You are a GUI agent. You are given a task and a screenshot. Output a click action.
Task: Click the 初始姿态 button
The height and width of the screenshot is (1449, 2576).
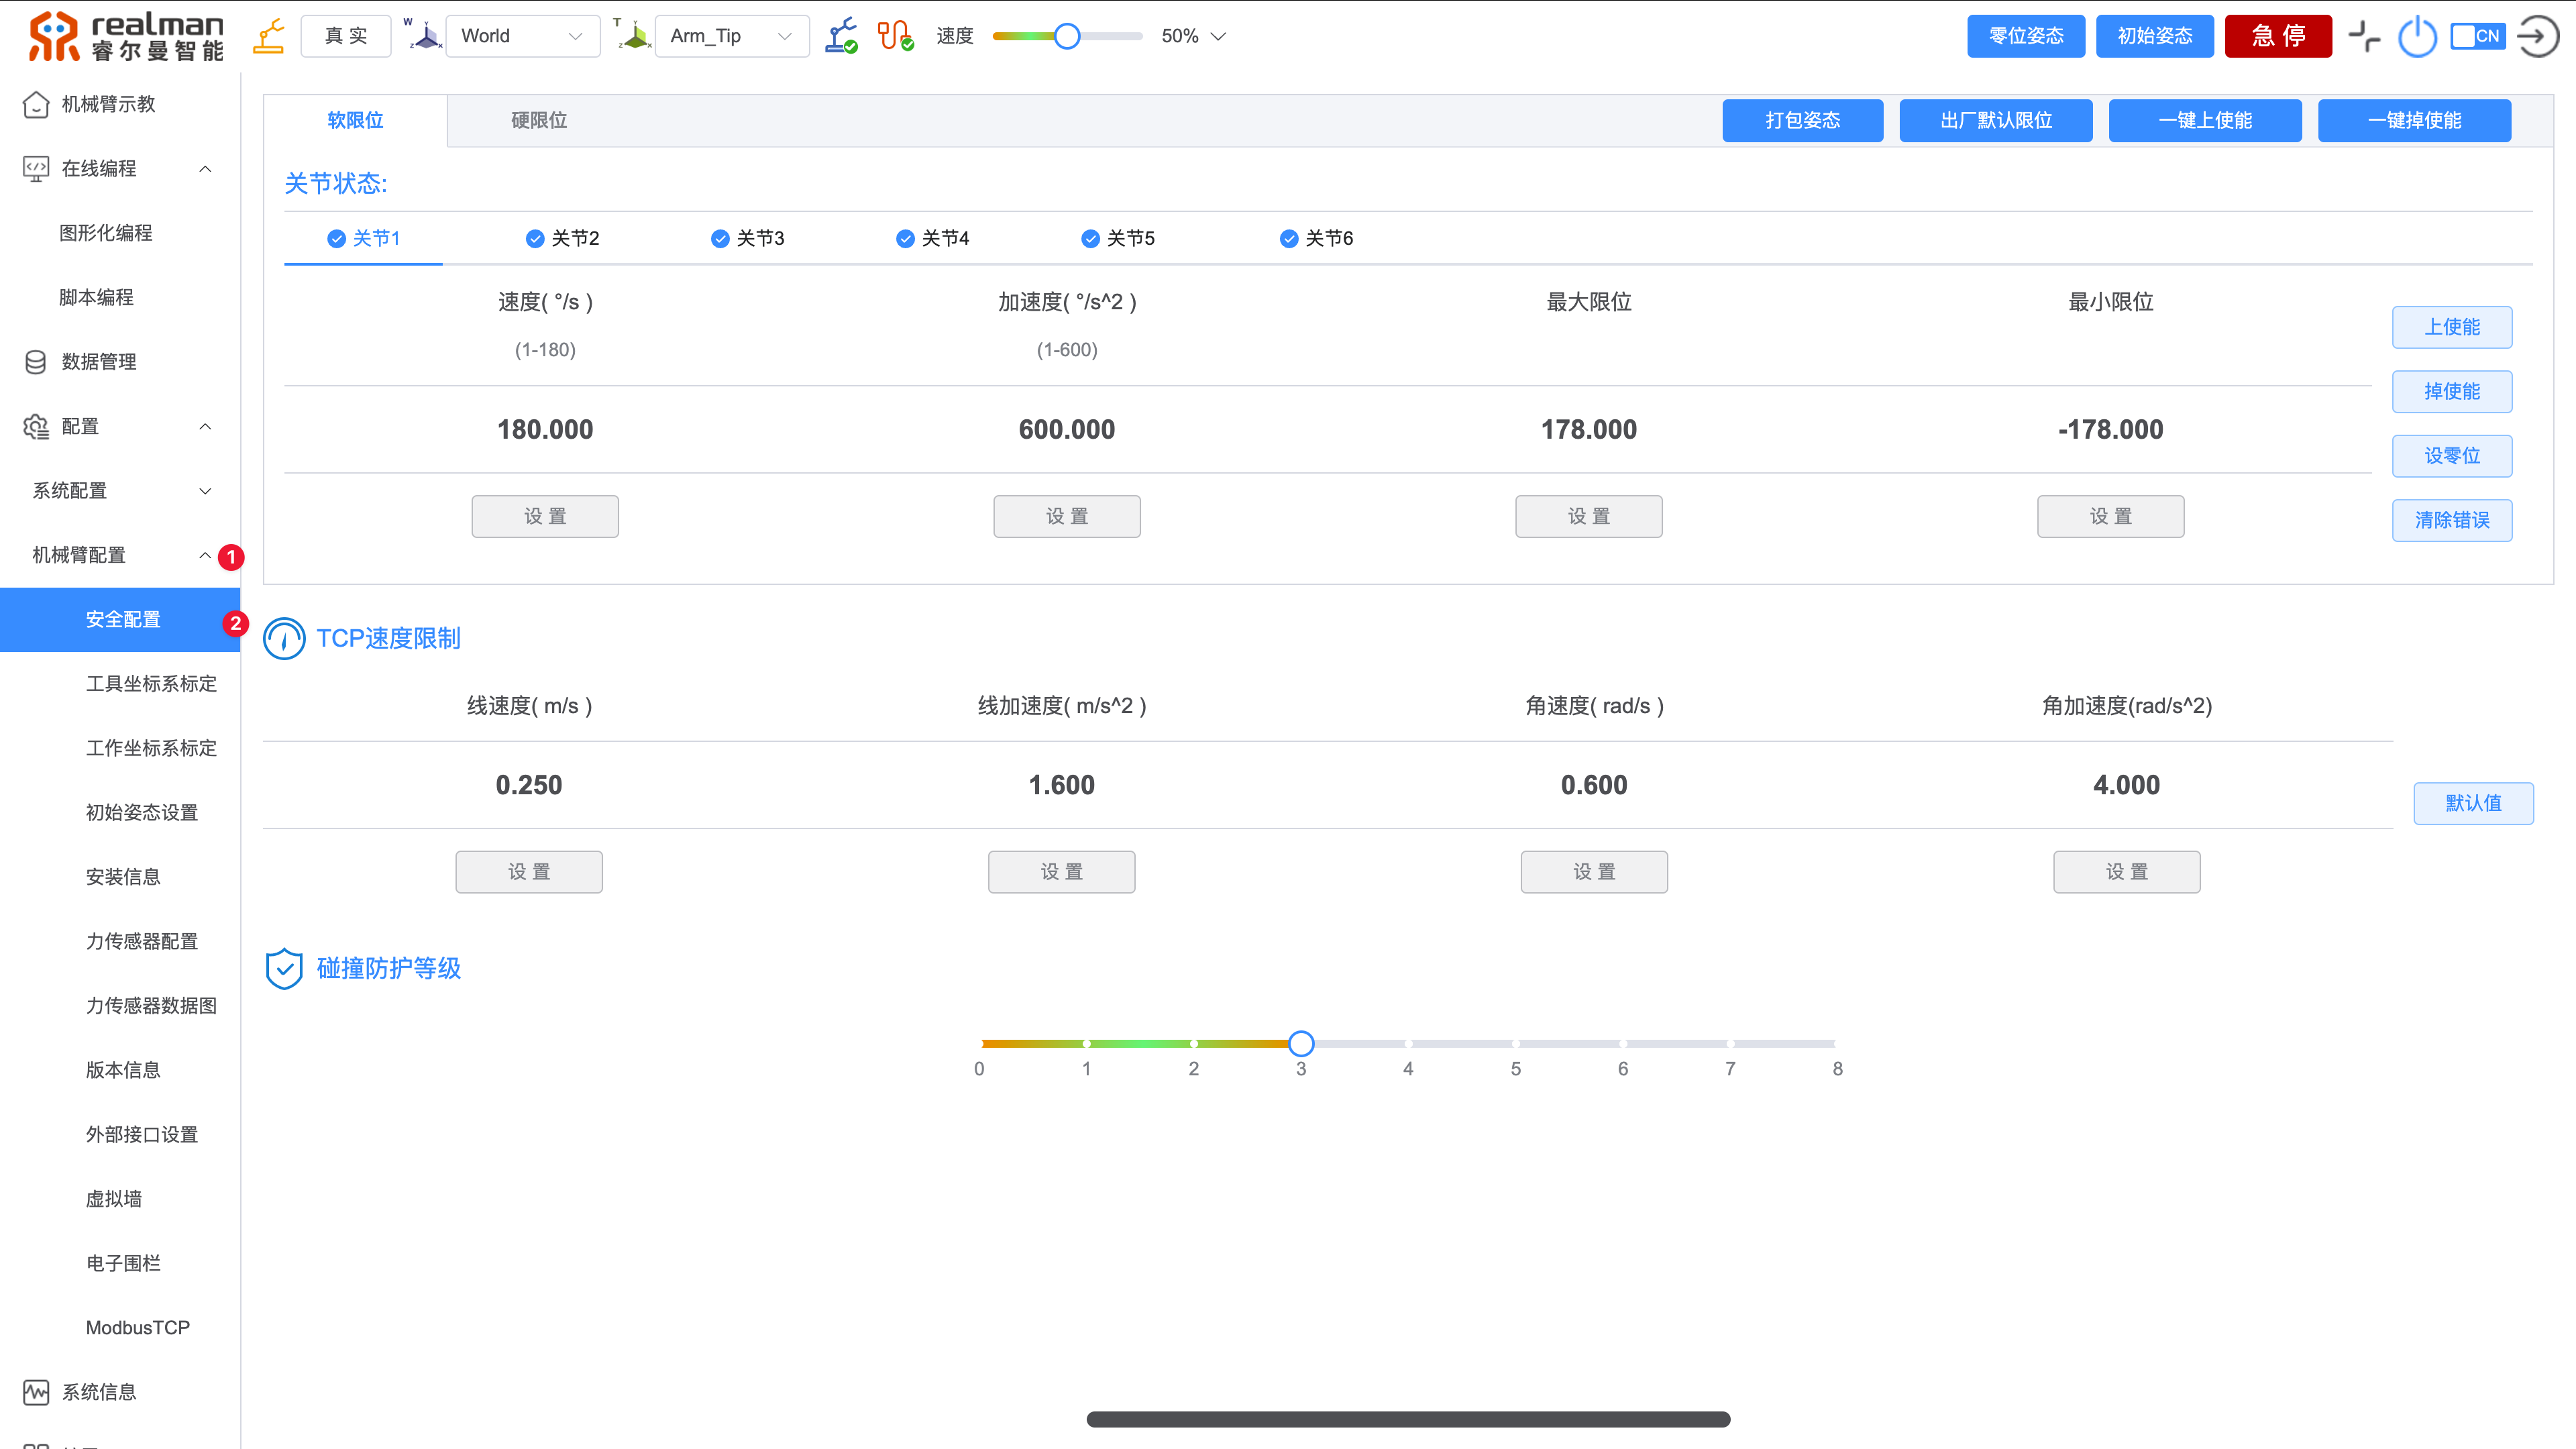click(2155, 36)
